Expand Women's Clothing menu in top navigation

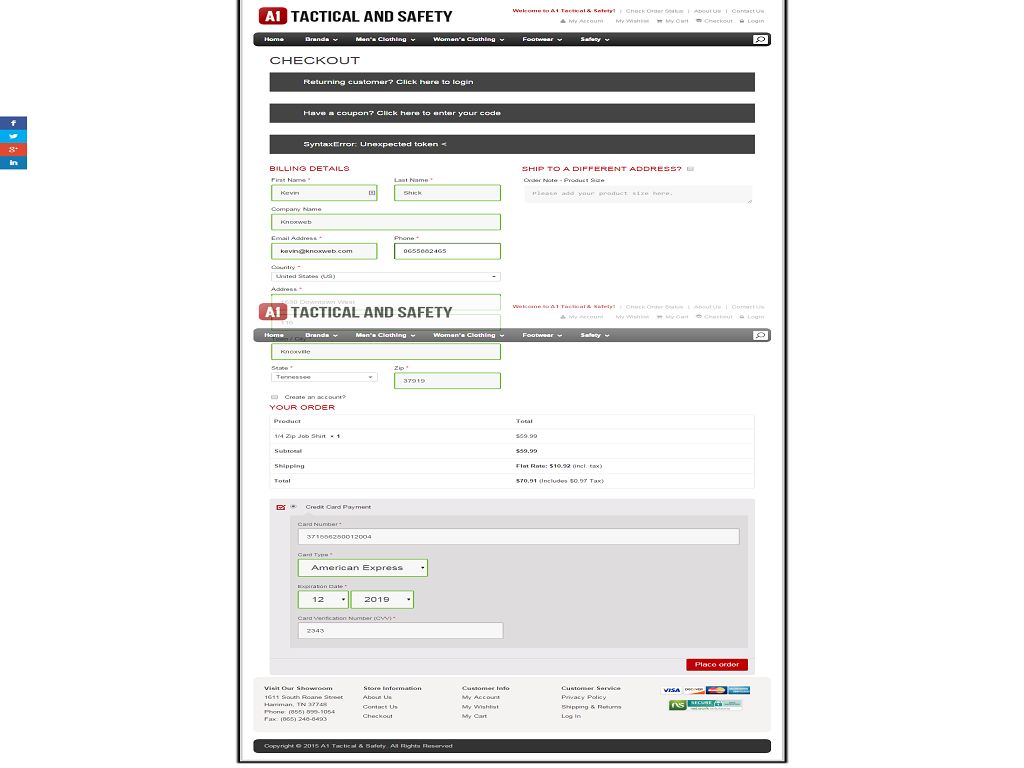[468, 39]
